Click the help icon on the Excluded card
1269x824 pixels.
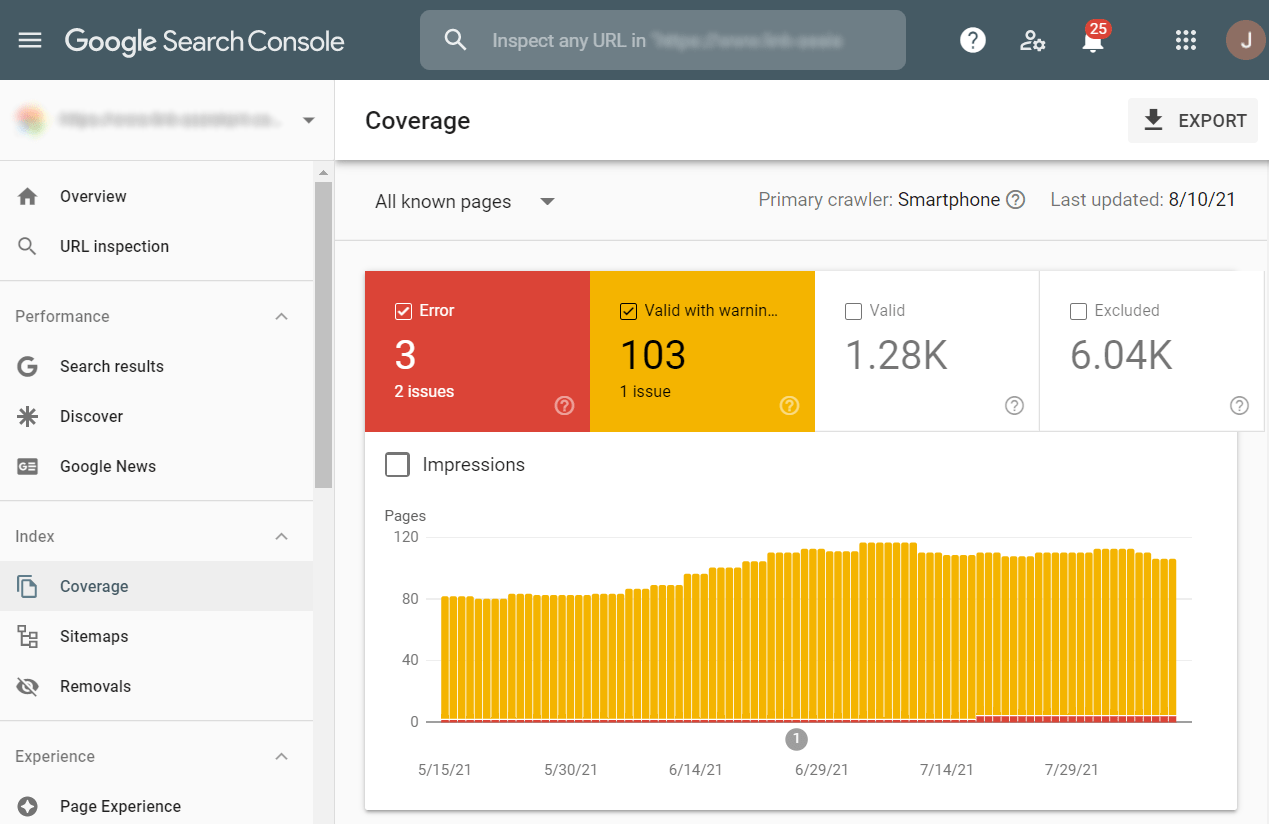click(x=1240, y=405)
